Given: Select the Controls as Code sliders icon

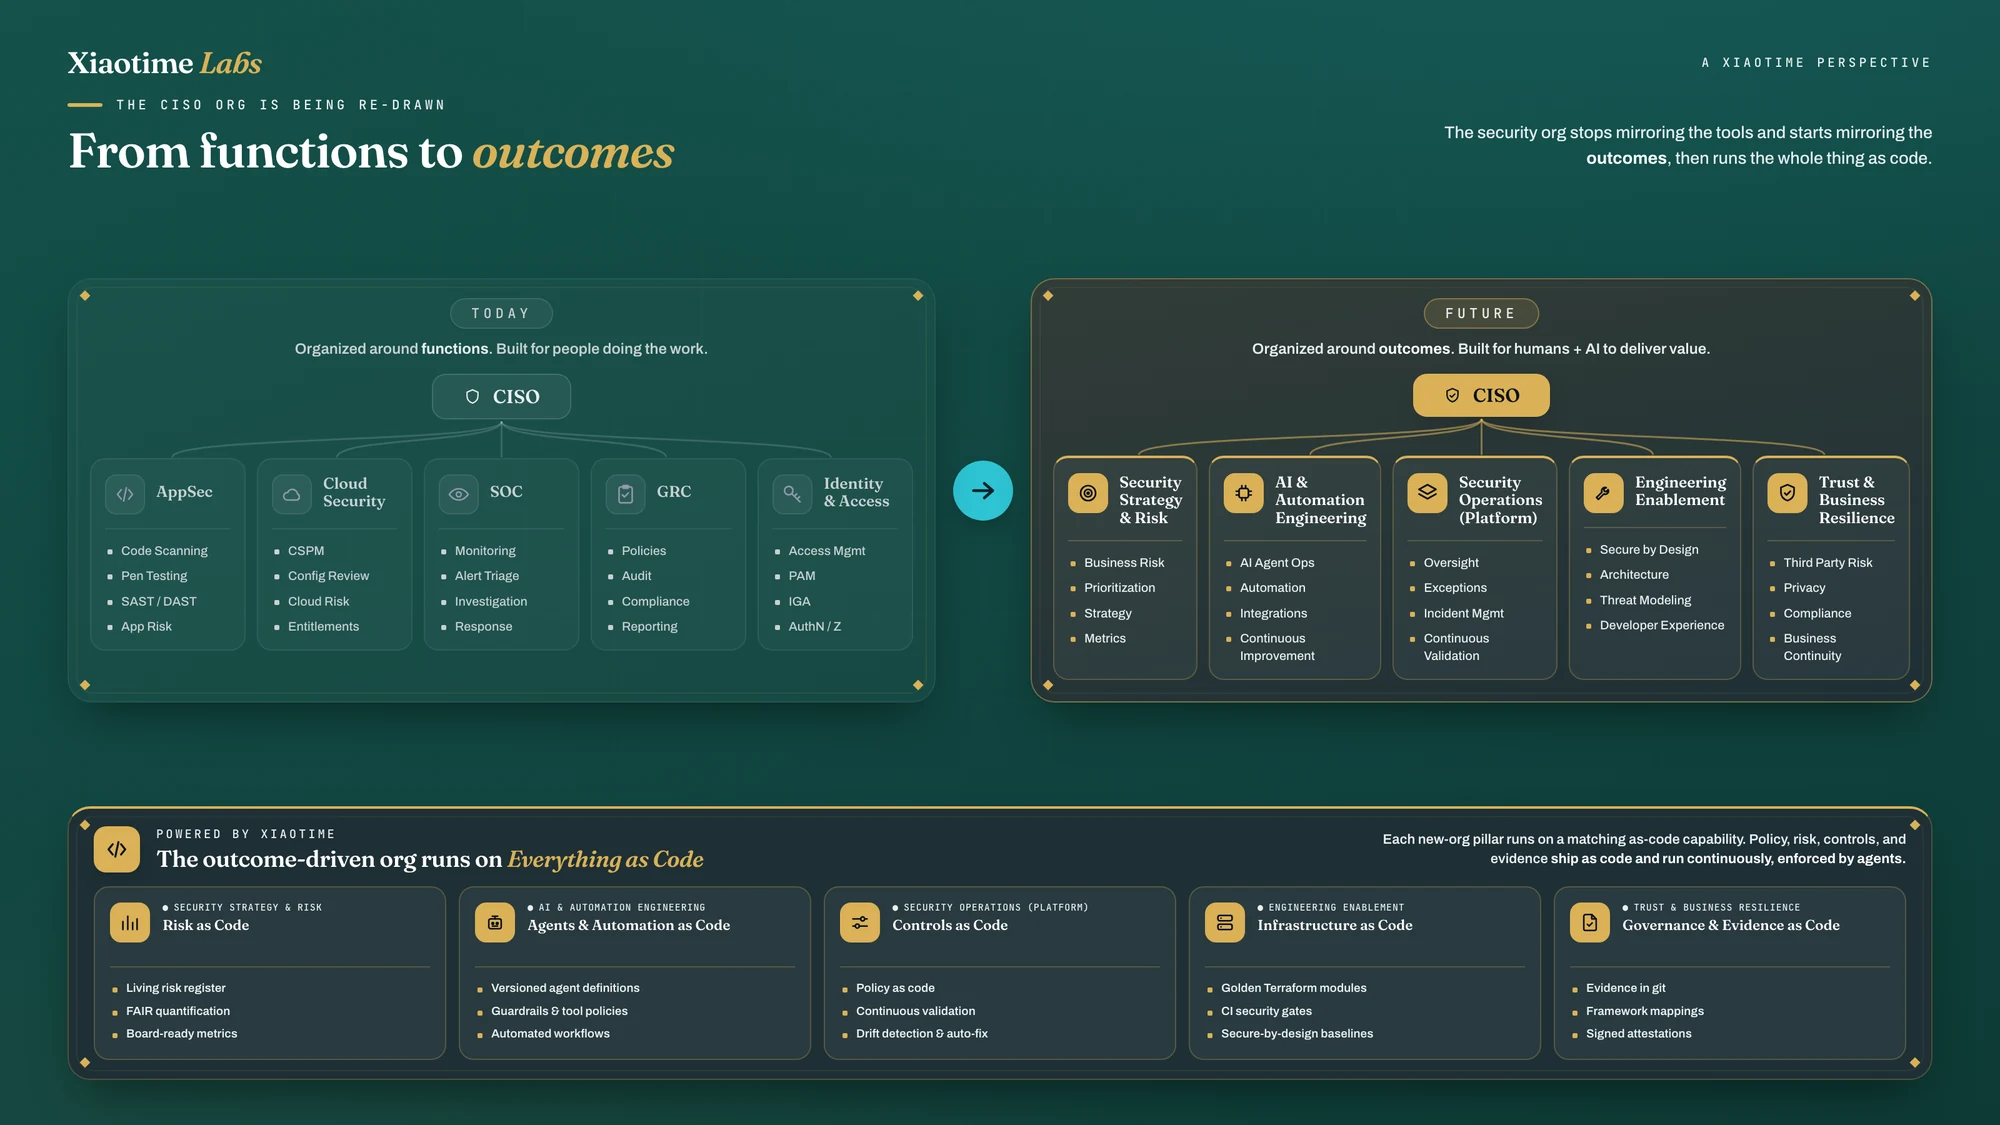Looking at the screenshot, I should tap(860, 923).
